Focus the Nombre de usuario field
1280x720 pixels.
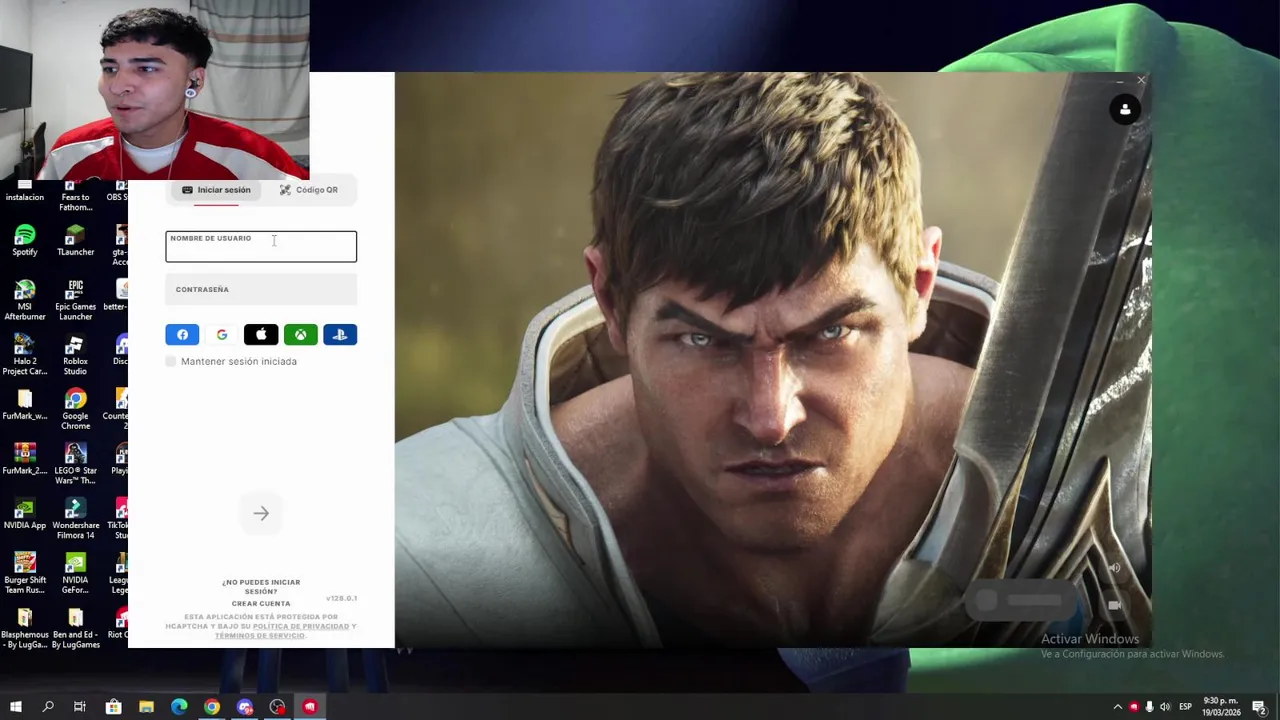point(261,247)
